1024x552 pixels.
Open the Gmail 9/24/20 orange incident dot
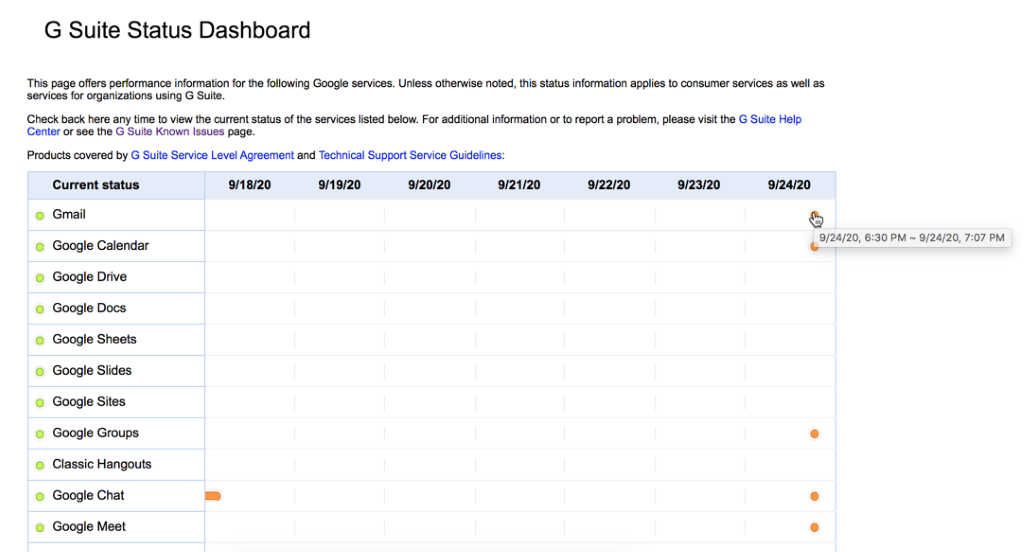point(814,216)
